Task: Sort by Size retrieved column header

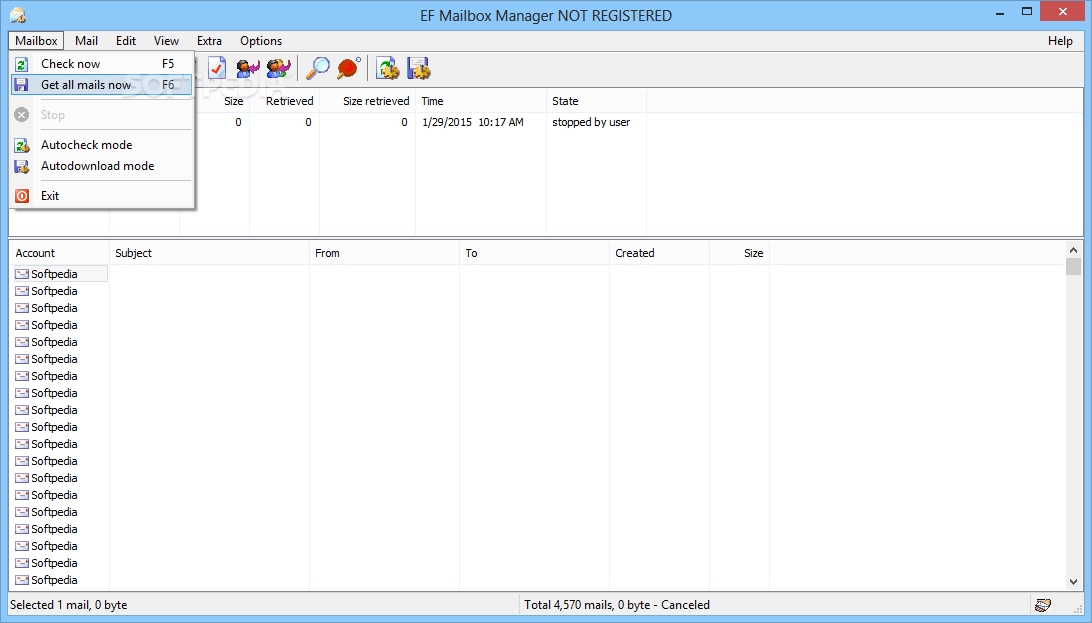Action: (x=368, y=101)
